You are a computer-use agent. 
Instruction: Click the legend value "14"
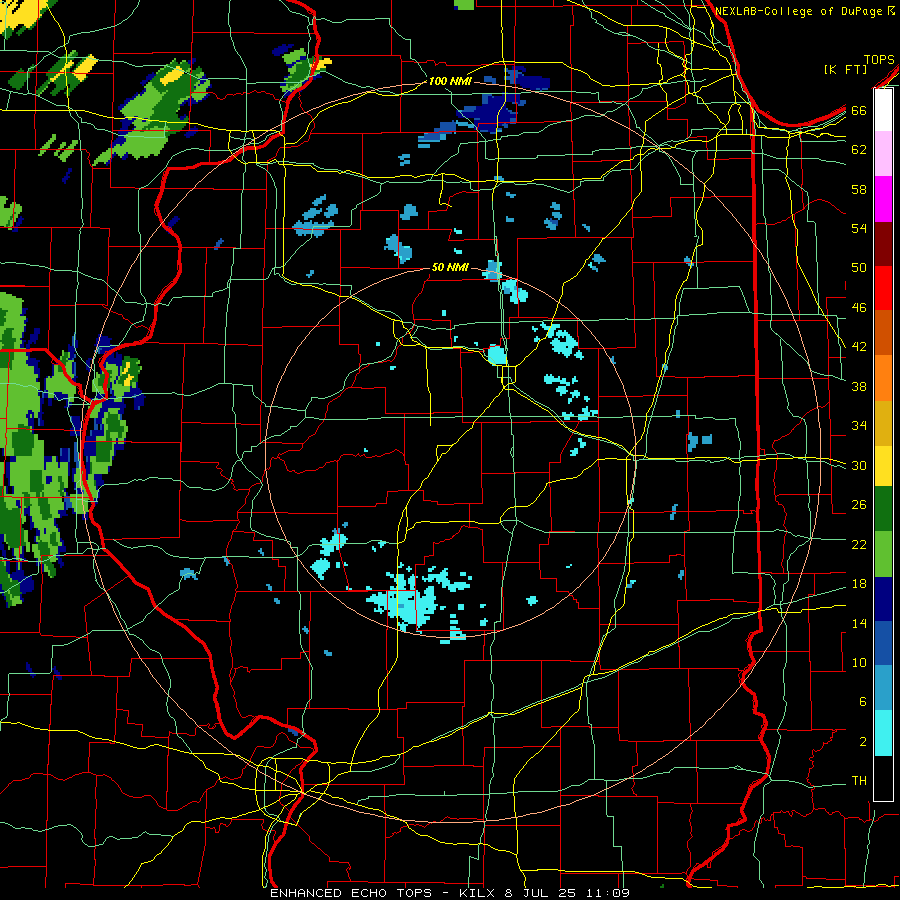pos(859,623)
